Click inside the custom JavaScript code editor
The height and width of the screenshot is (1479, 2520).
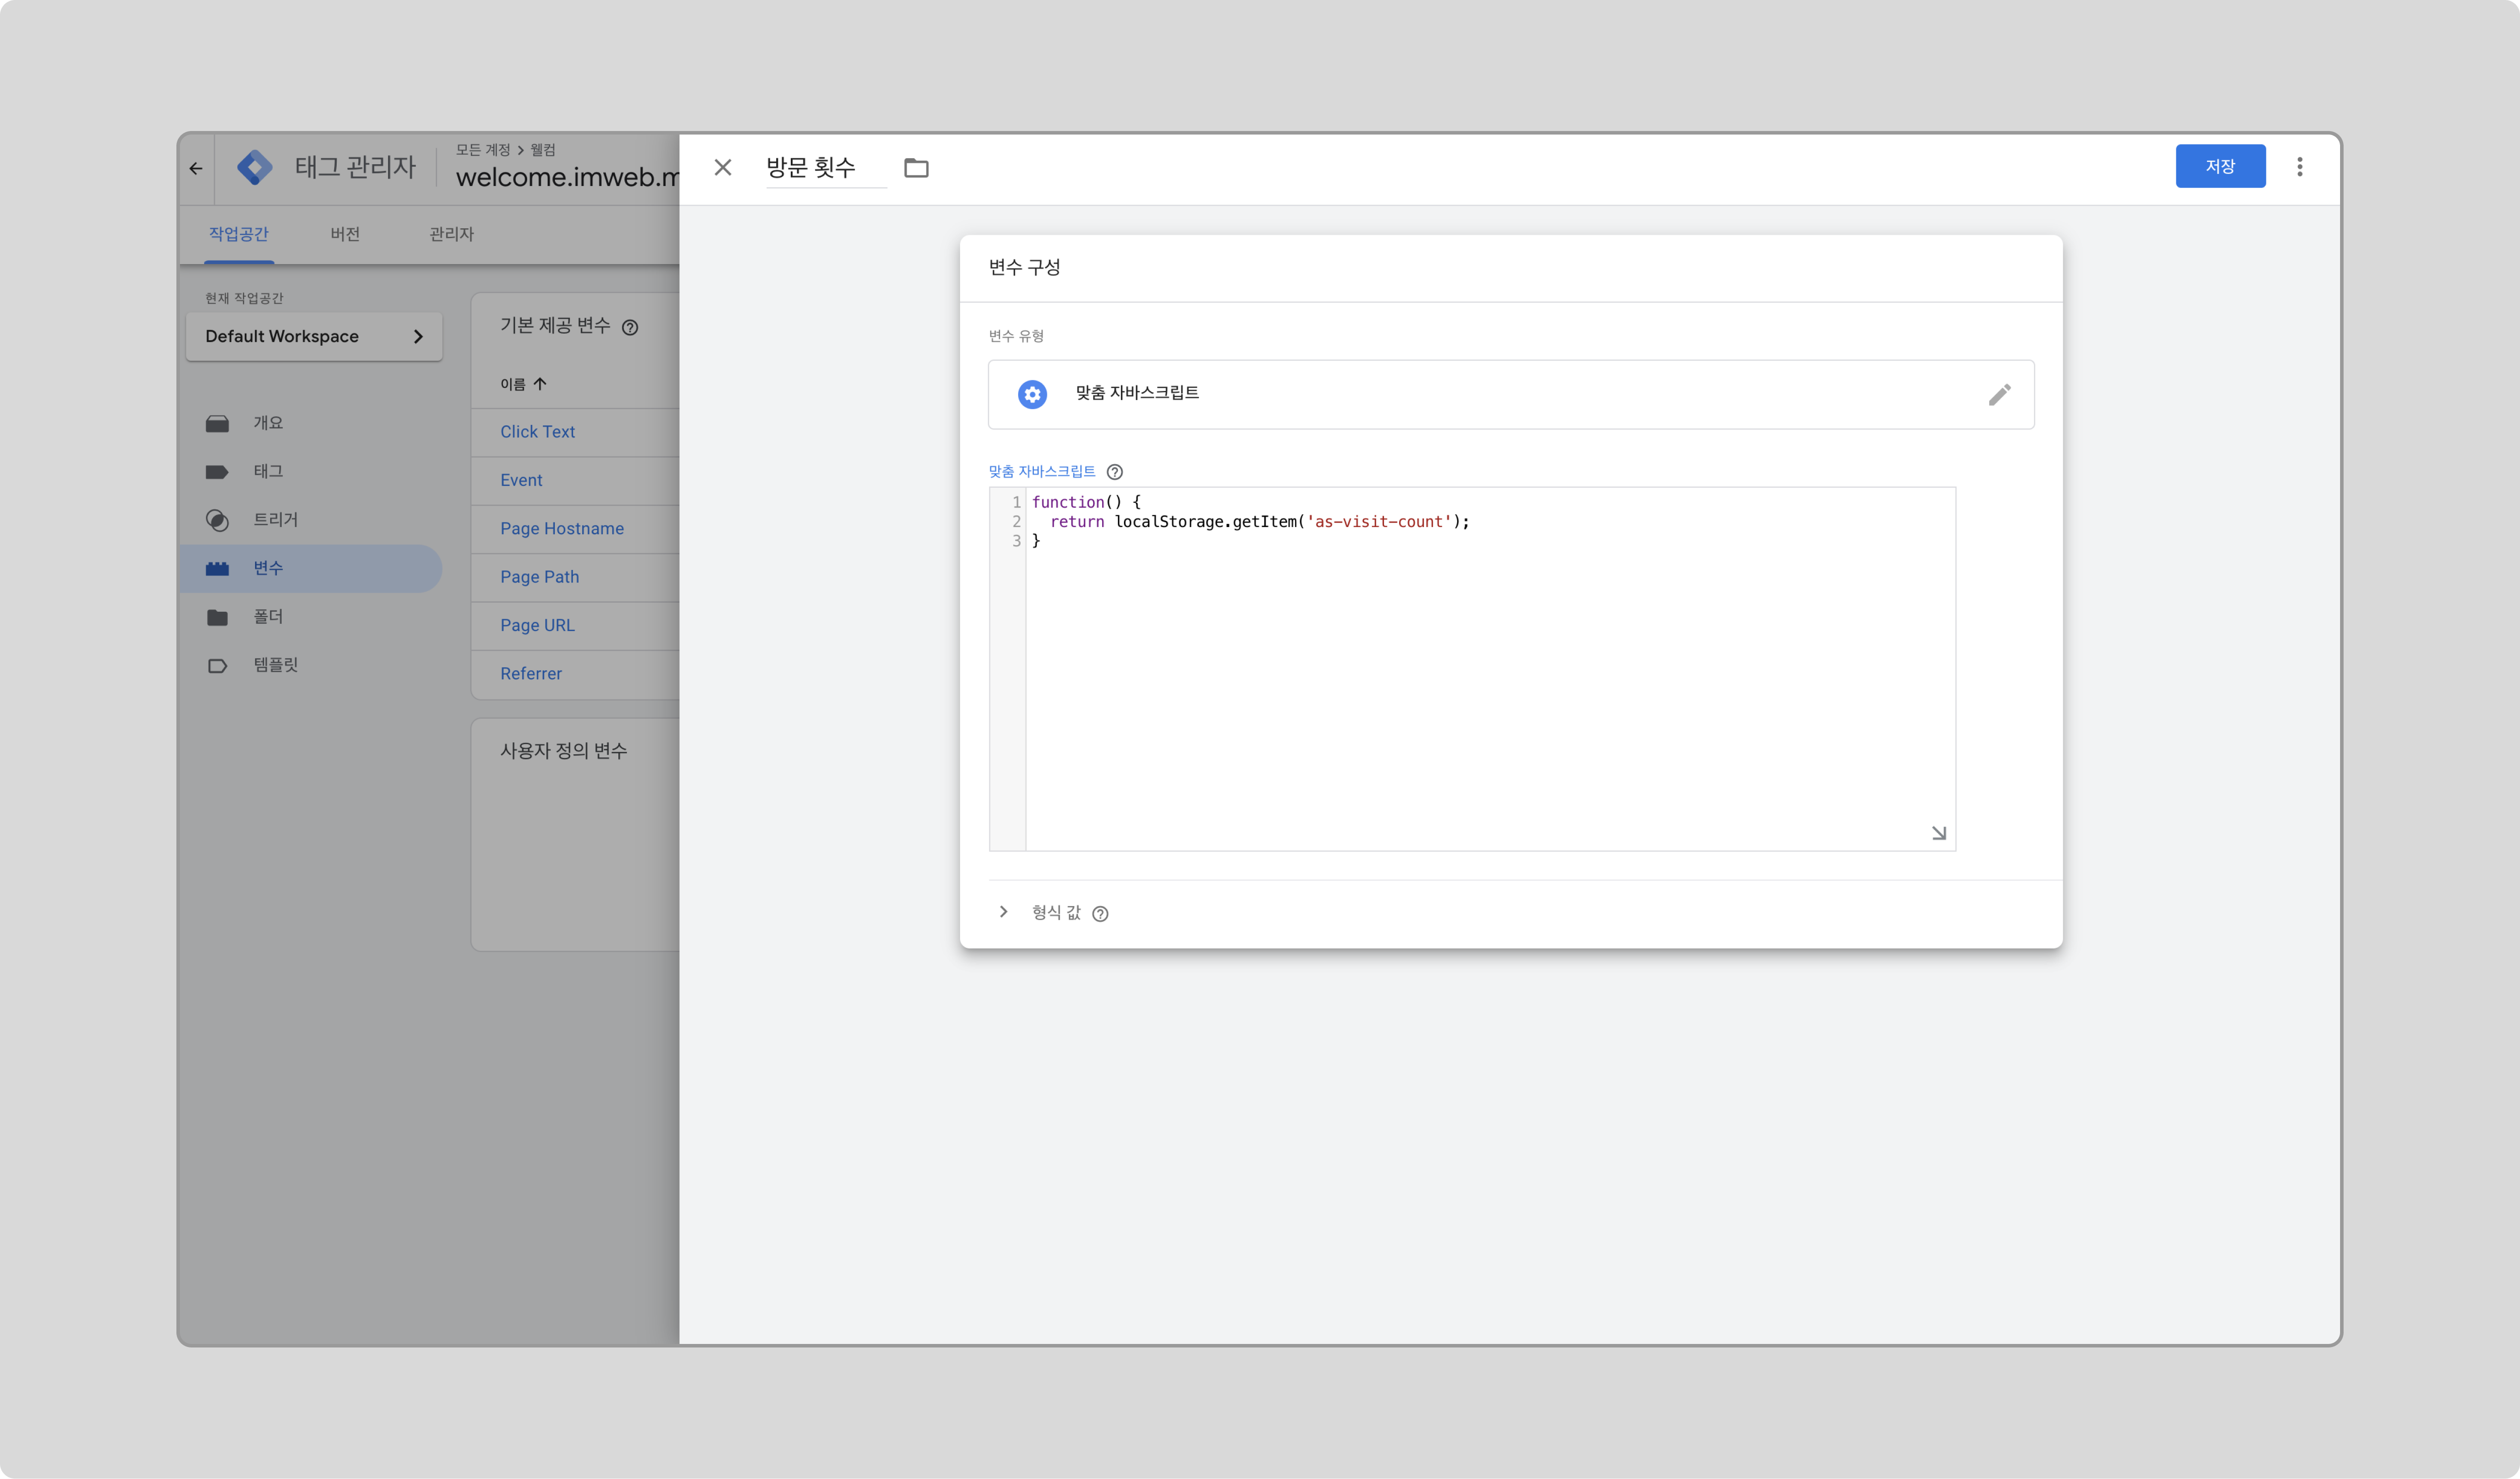(1472, 668)
